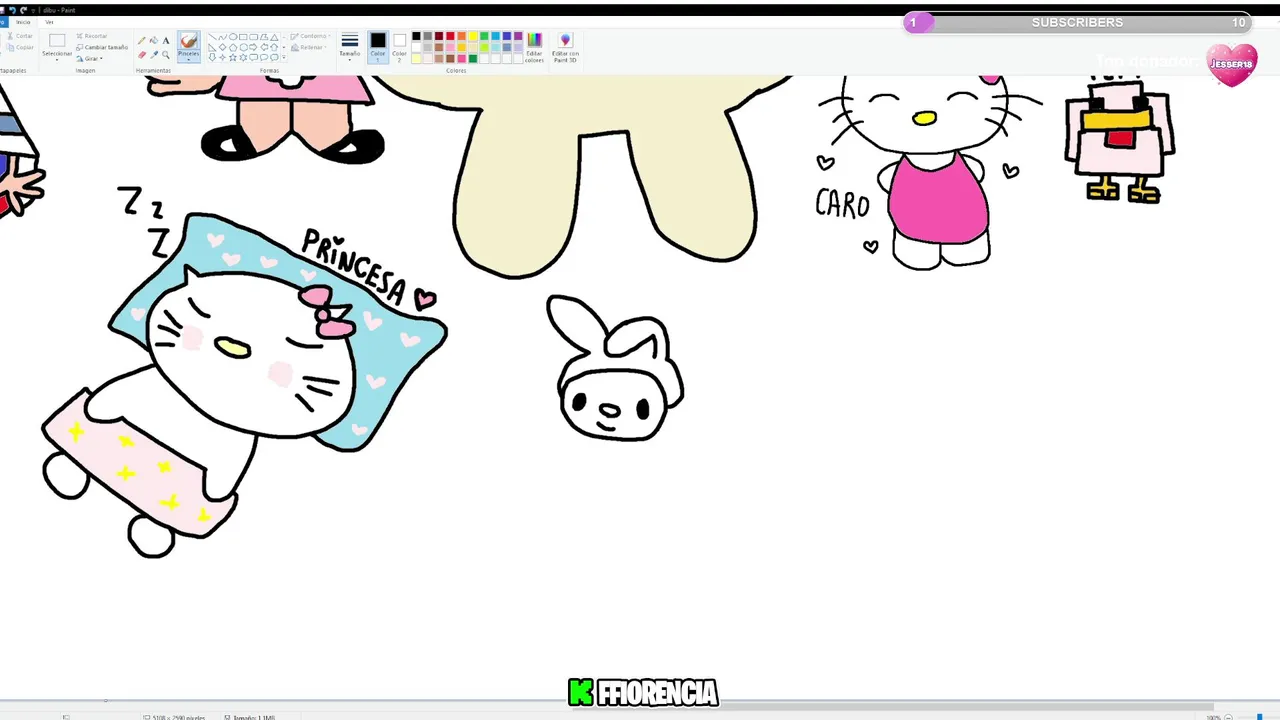Expand the Pinceles brushes dropdown arrow
The image size is (1280, 720).
pos(188,60)
